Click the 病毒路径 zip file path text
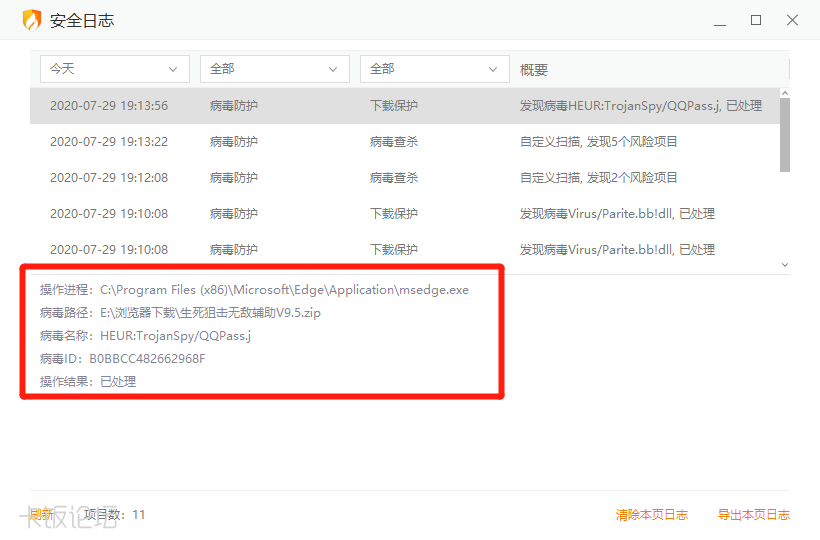Screen dimensions: 820x540 pos(210,313)
